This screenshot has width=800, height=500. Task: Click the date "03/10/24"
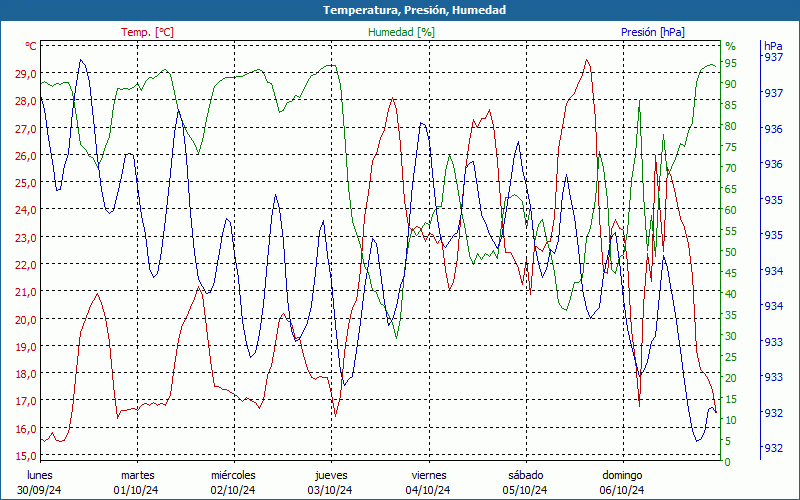330,490
